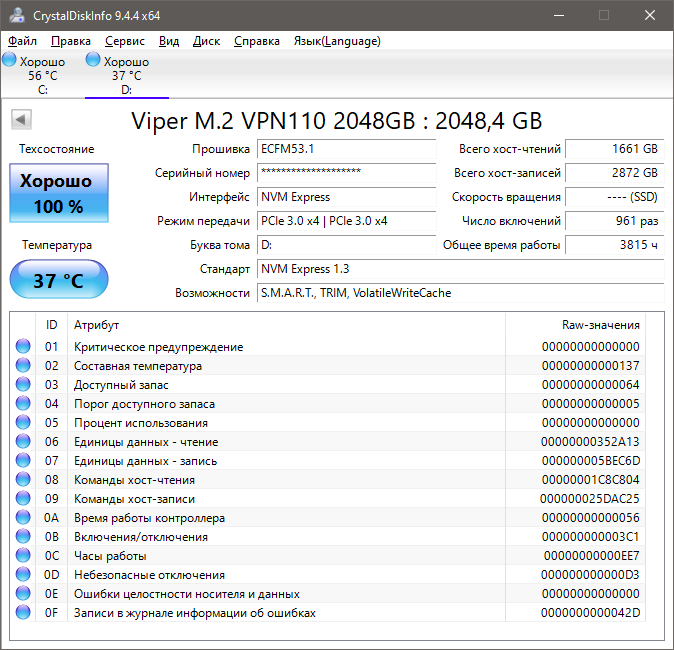Click the status orb for attribute 0F
The image size is (674, 650).
pyautogui.click(x=23, y=612)
